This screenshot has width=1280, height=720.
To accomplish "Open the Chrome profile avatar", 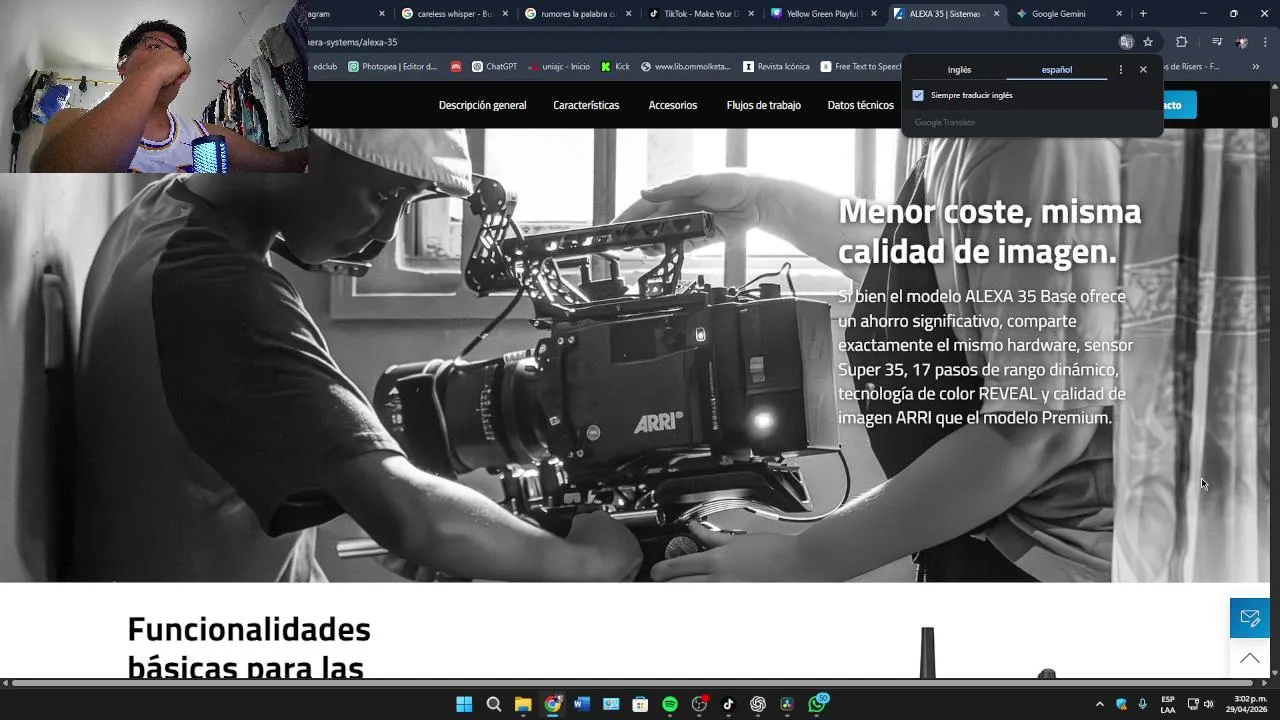I will pos(1241,42).
